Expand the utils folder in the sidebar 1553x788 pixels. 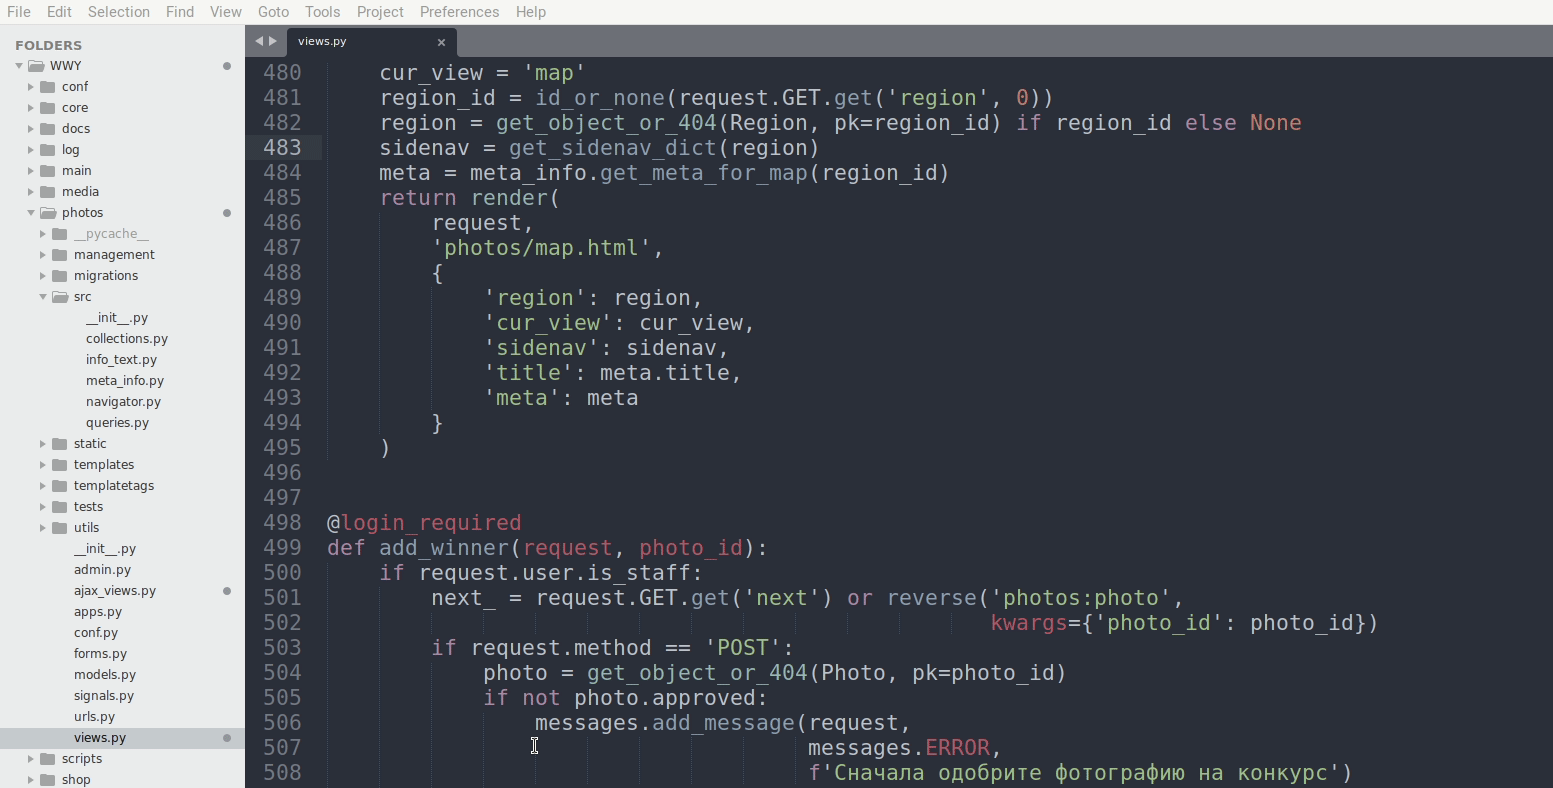(42, 527)
